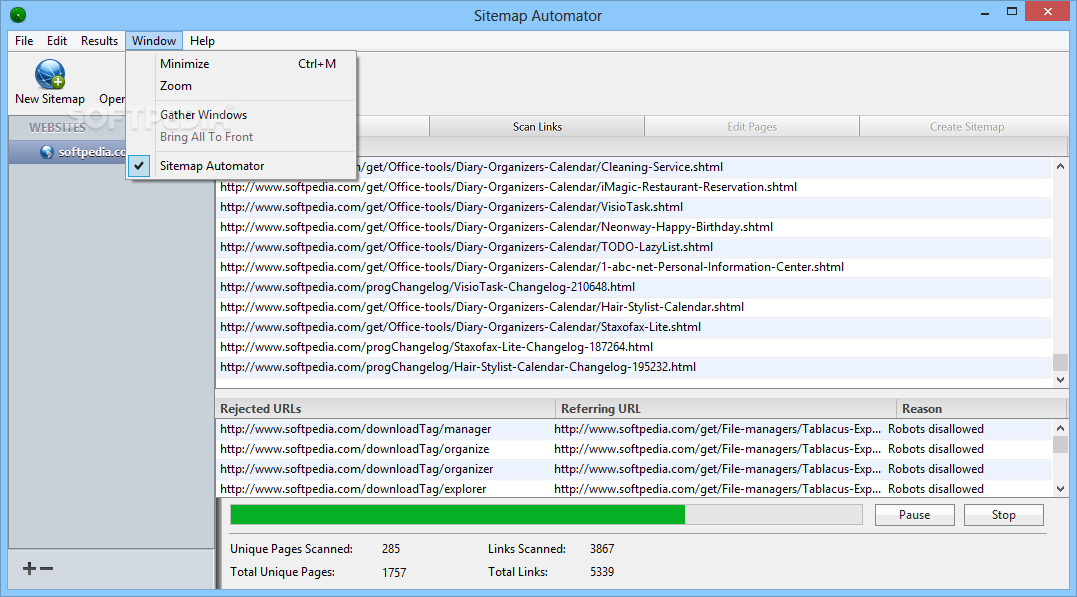Click the Total Unique Pages value 1757
This screenshot has width=1077, height=597.
pos(394,572)
